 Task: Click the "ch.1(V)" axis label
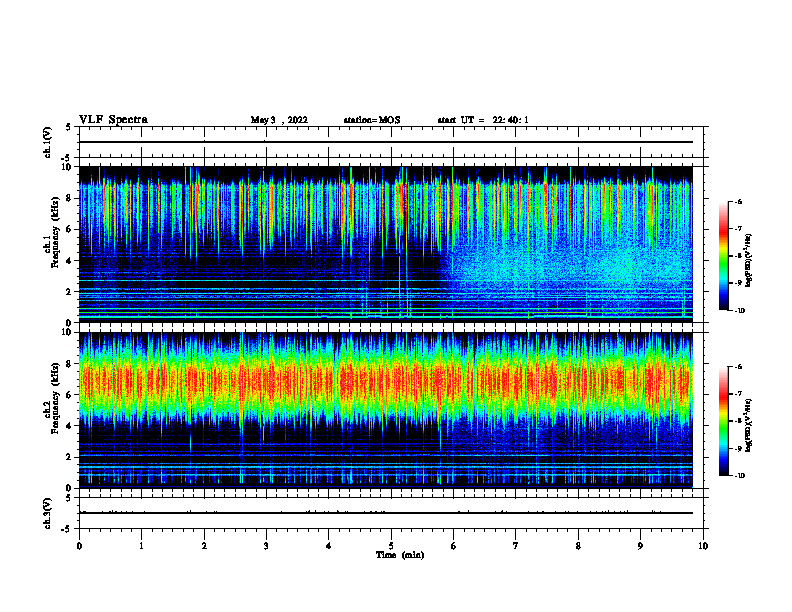tap(48, 142)
